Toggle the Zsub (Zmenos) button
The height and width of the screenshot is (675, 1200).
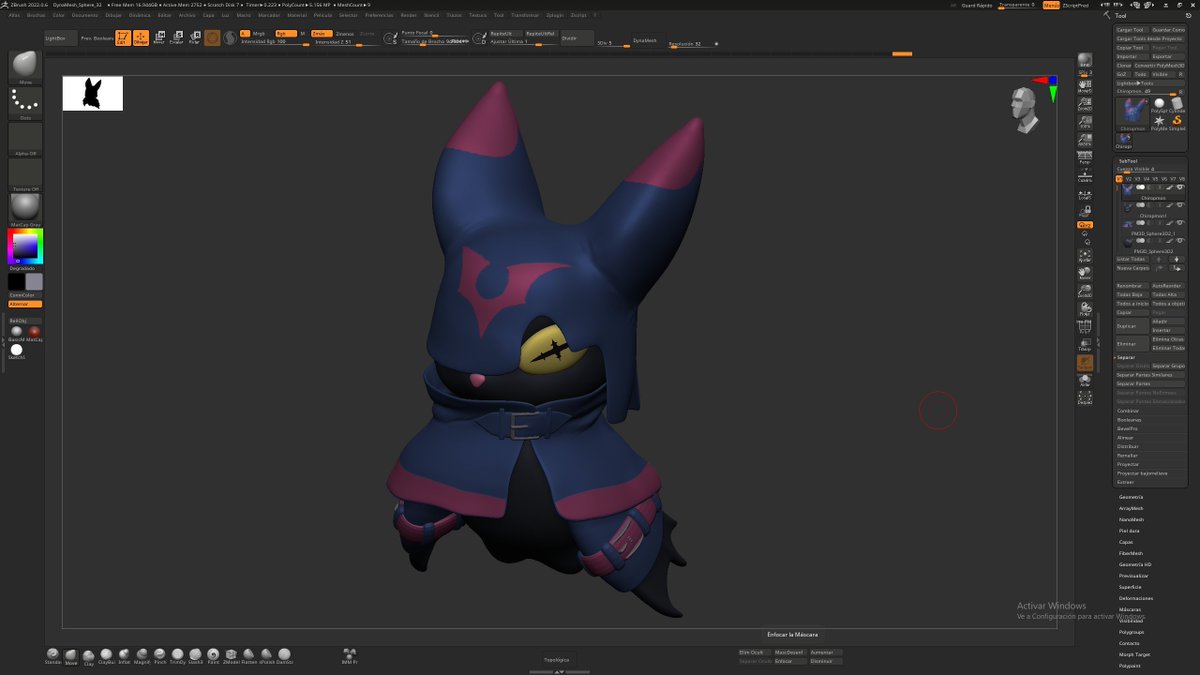click(345, 33)
